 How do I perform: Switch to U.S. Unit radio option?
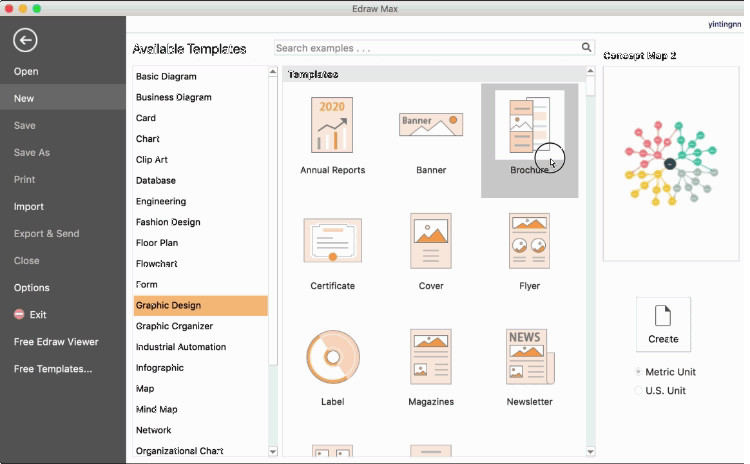[x=639, y=390]
